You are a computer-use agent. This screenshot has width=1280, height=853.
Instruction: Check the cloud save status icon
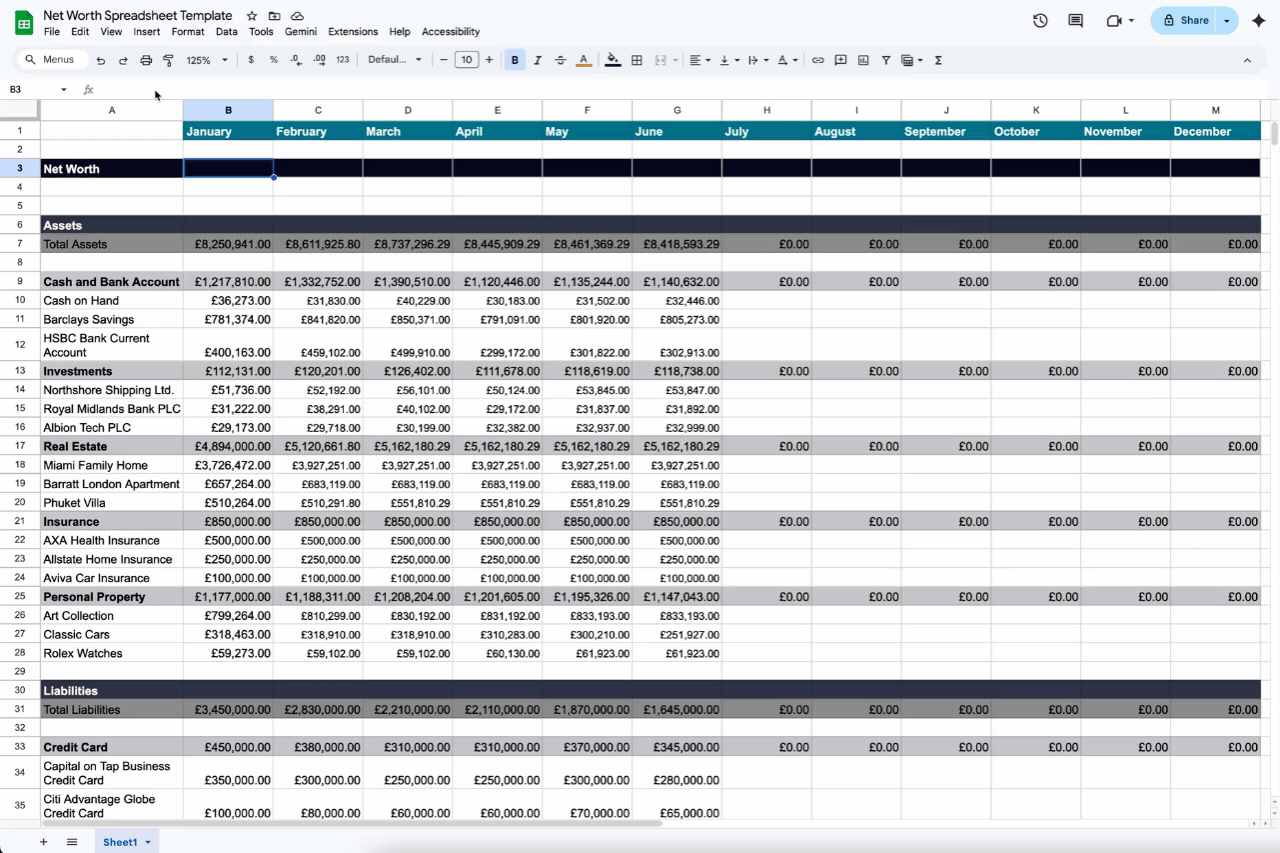pos(297,16)
